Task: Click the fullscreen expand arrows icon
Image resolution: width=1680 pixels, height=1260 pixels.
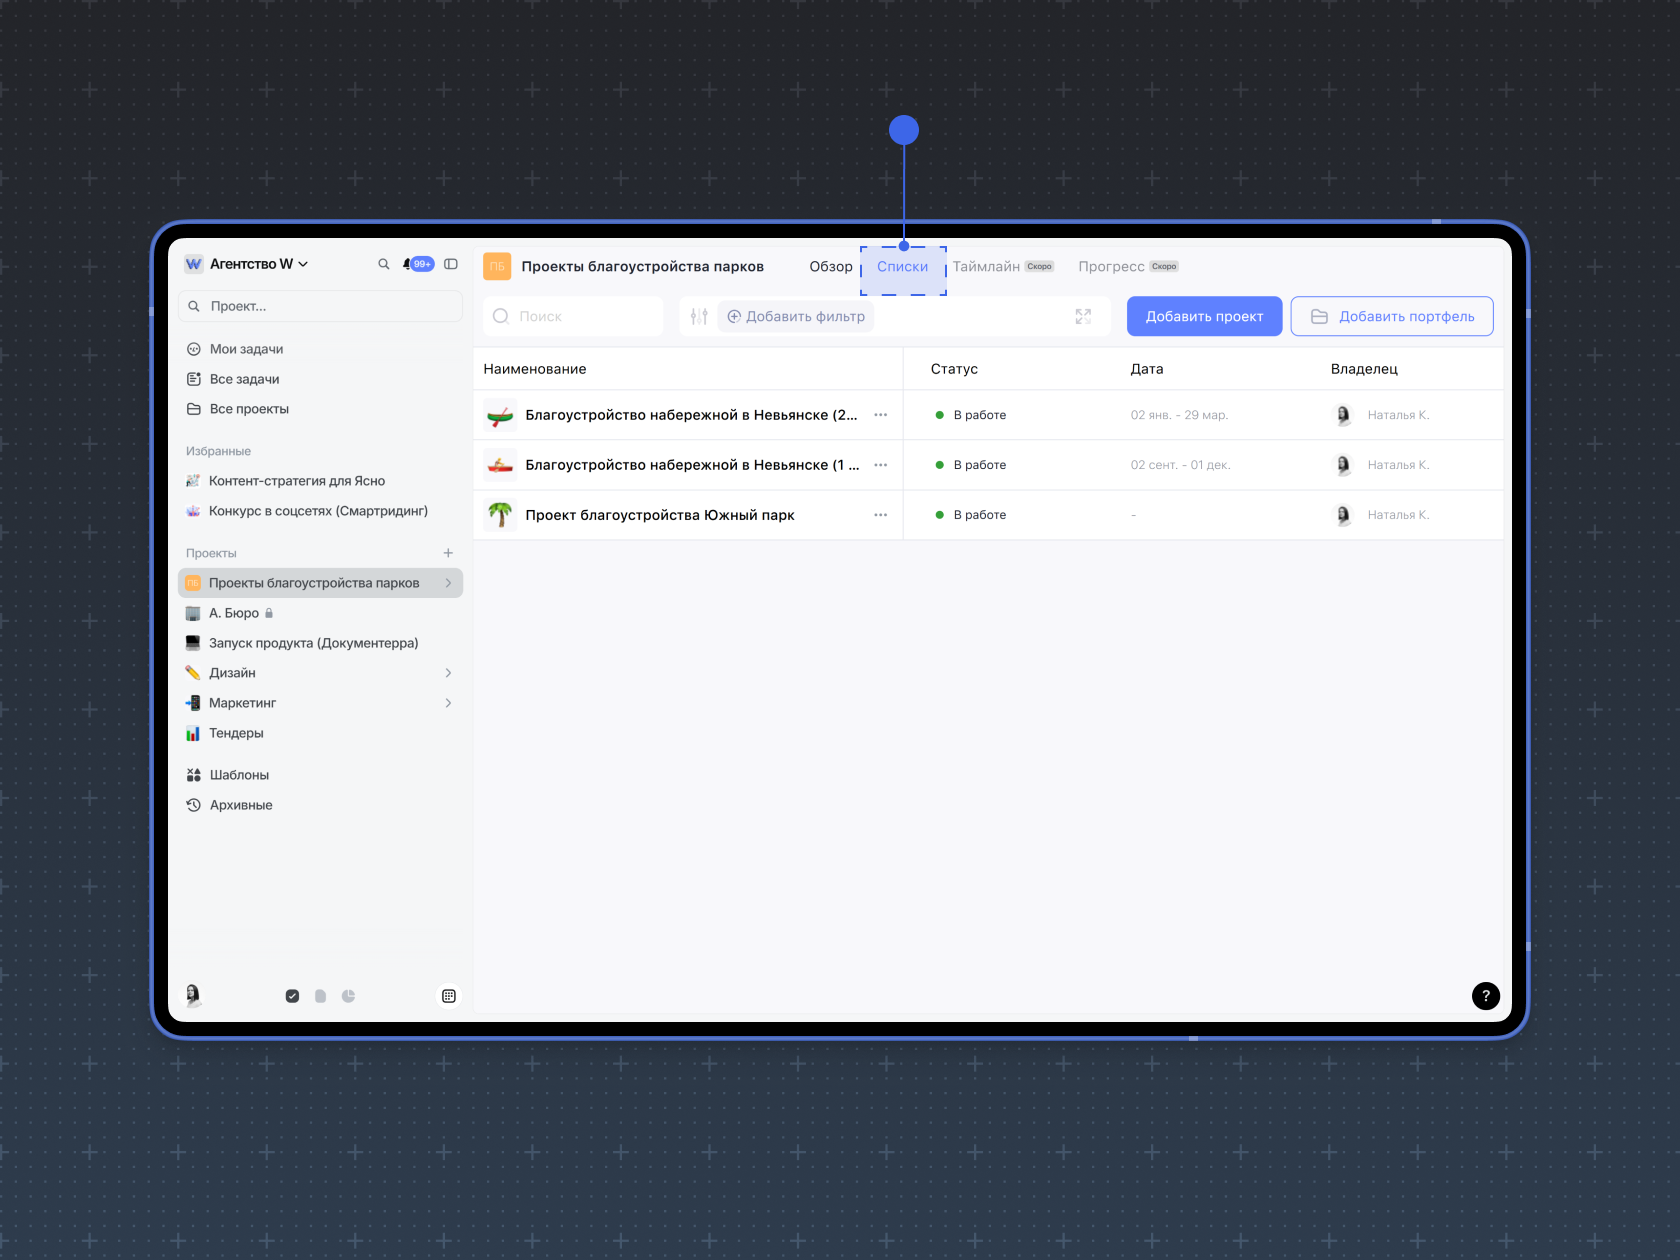Action: point(1083,316)
